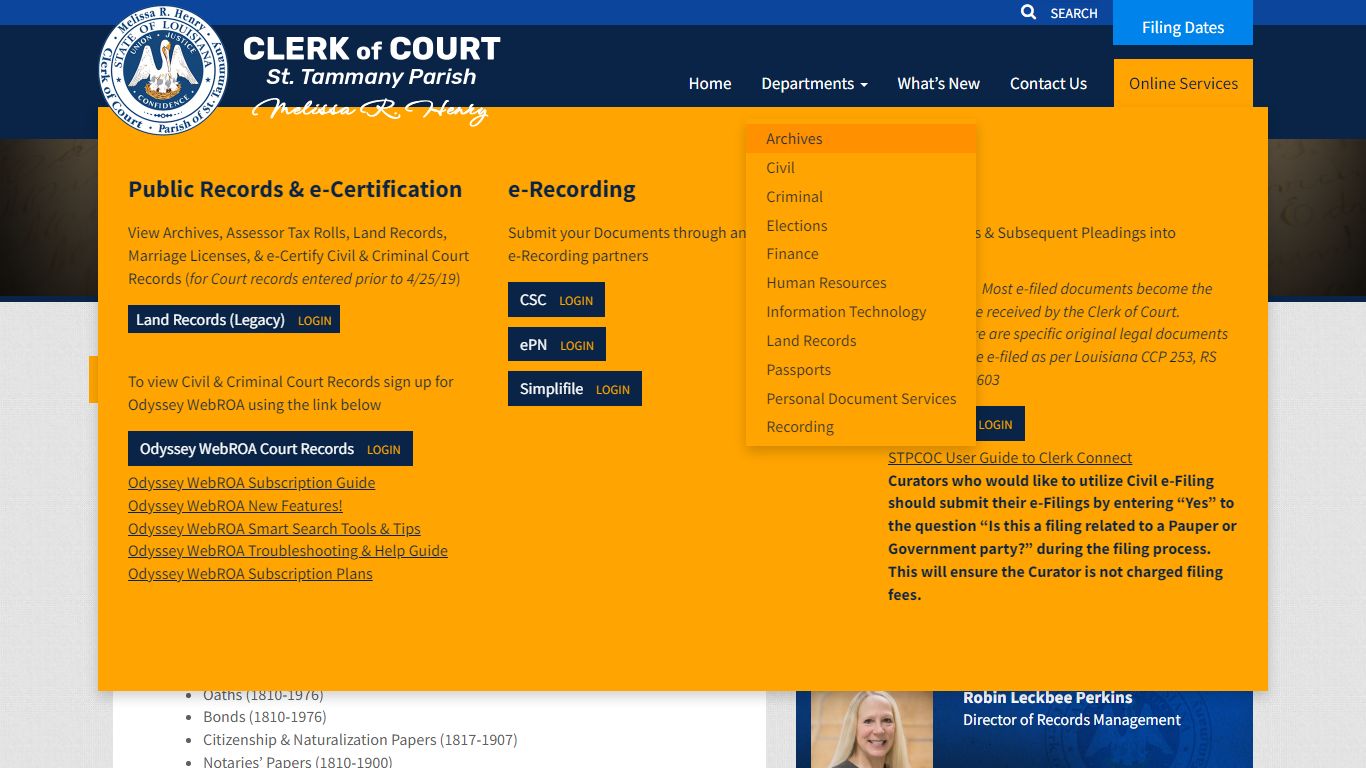
Task: Choose Criminal from Departments menu
Action: 861,197
